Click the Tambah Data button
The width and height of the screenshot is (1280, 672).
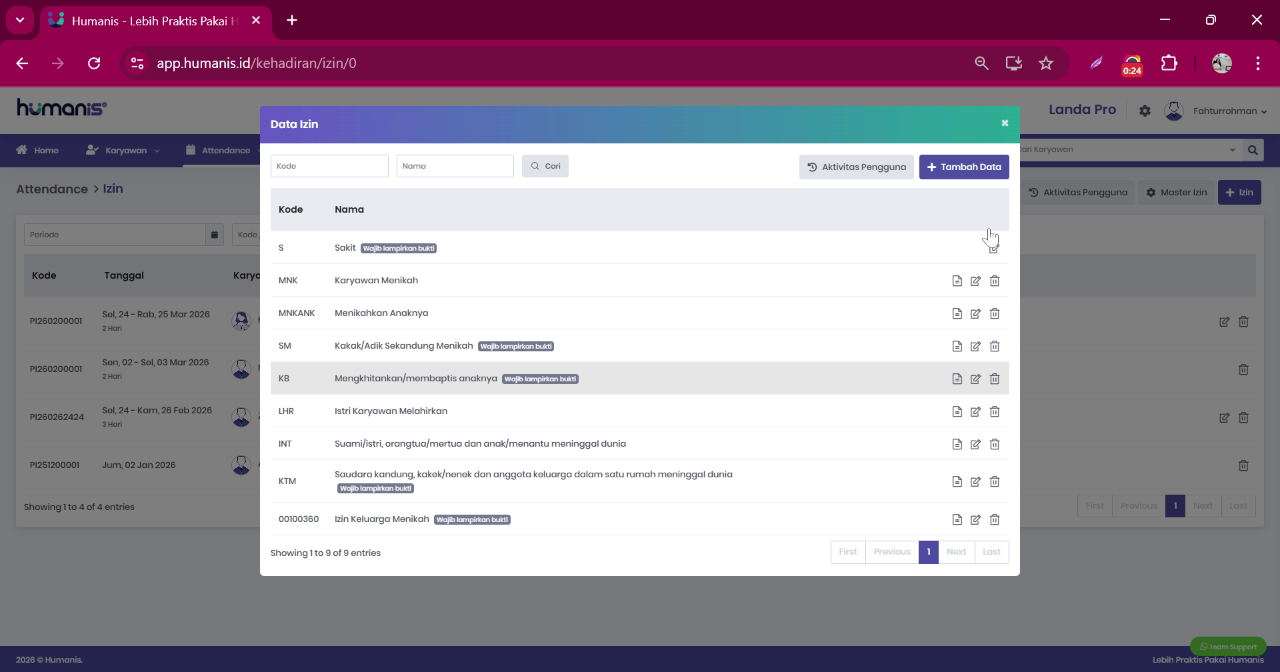(x=964, y=167)
